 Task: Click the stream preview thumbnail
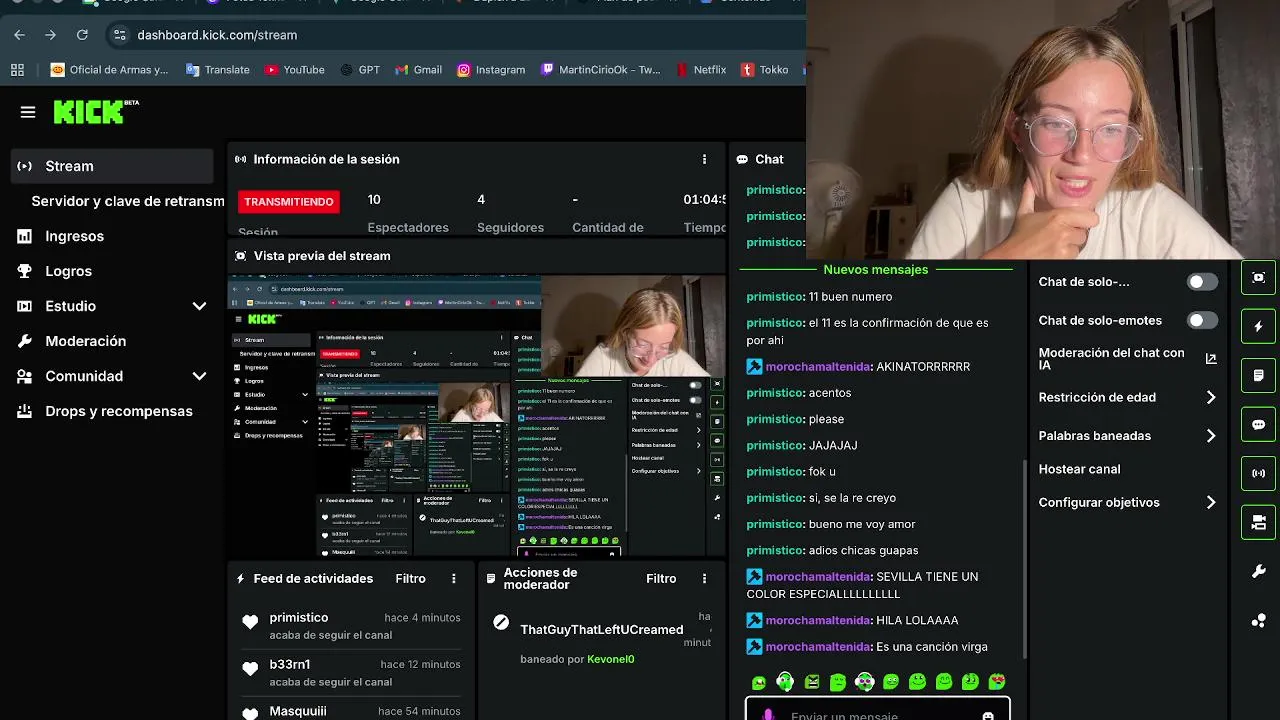click(477, 416)
